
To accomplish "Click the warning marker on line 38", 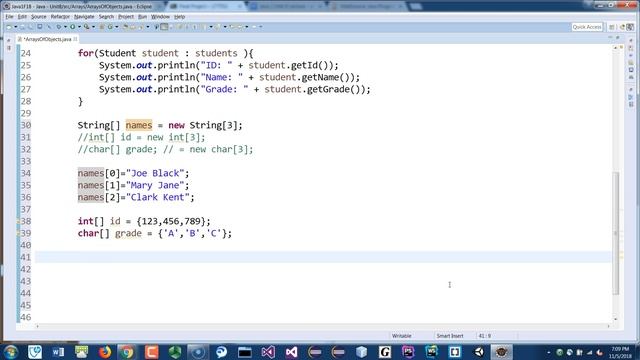I will coord(18,221).
